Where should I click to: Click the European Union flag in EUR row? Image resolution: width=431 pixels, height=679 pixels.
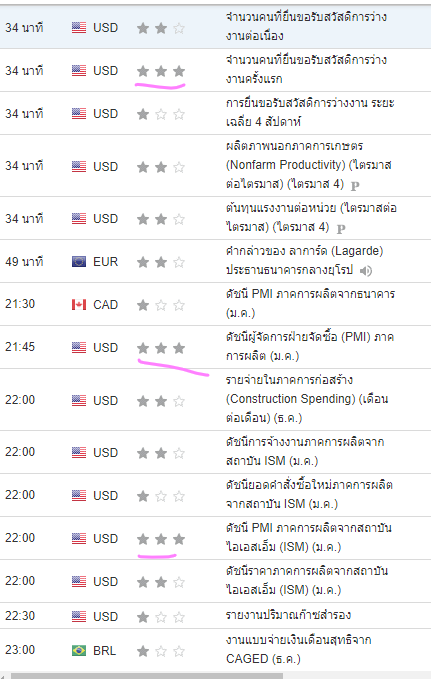coord(79,262)
